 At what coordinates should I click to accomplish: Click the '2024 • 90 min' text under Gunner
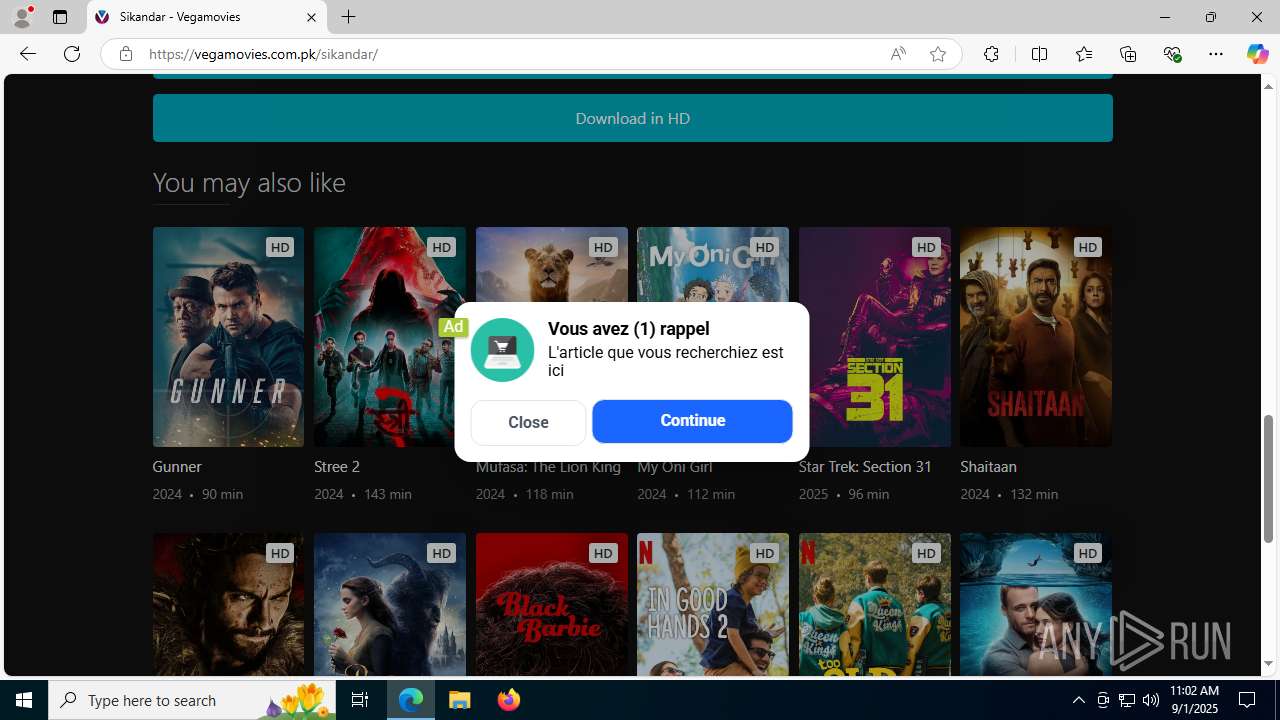pos(197,494)
